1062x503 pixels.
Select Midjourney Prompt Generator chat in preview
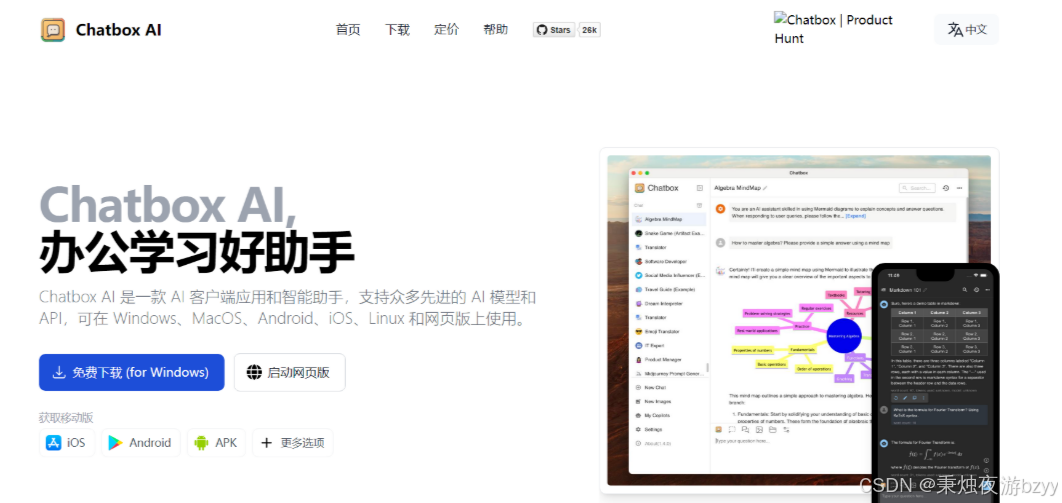pyautogui.click(x=669, y=374)
